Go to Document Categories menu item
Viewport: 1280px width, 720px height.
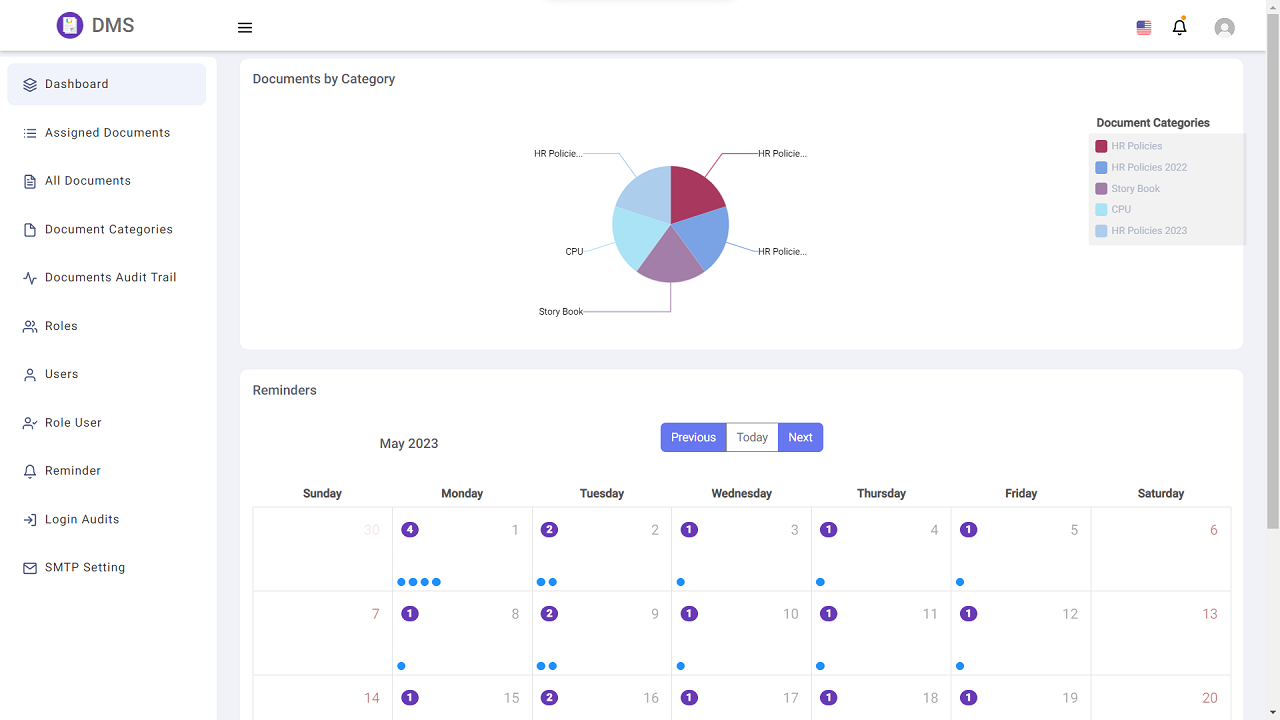pos(108,230)
